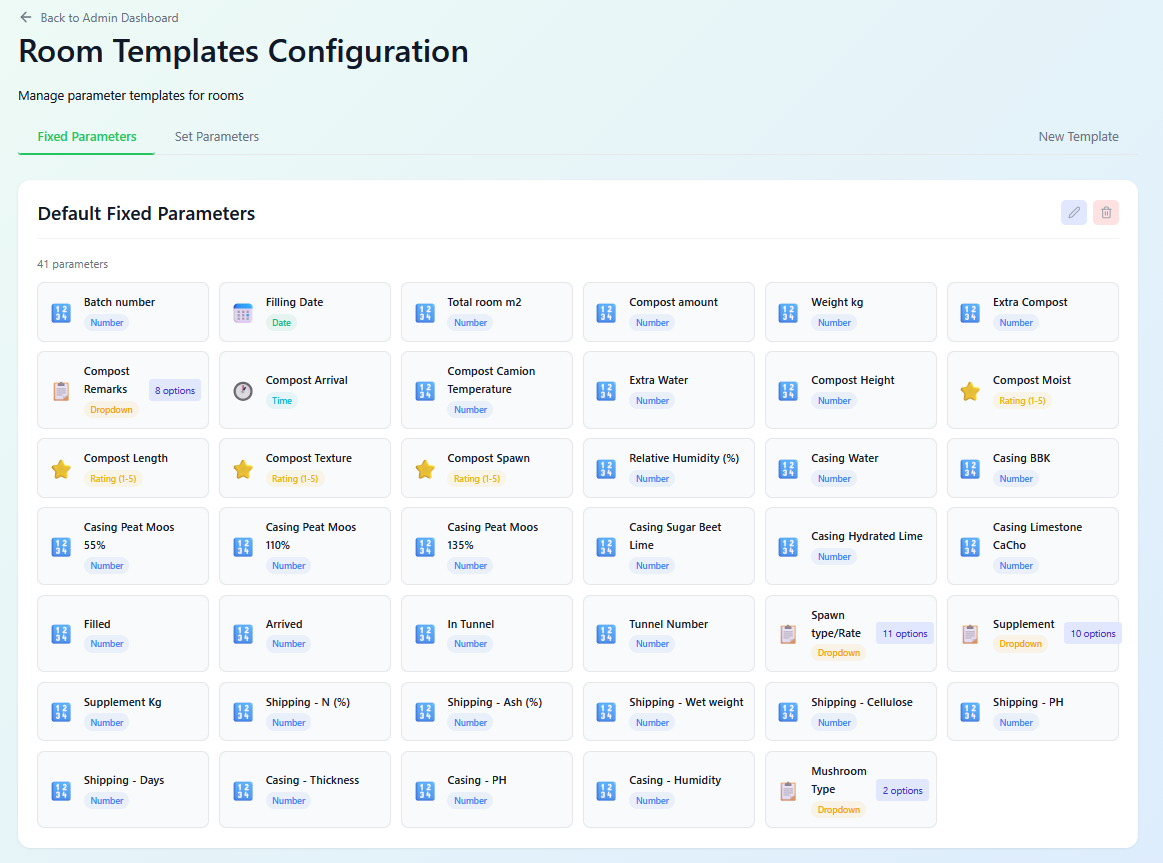Click the number icon on Weight kg card

(788, 313)
